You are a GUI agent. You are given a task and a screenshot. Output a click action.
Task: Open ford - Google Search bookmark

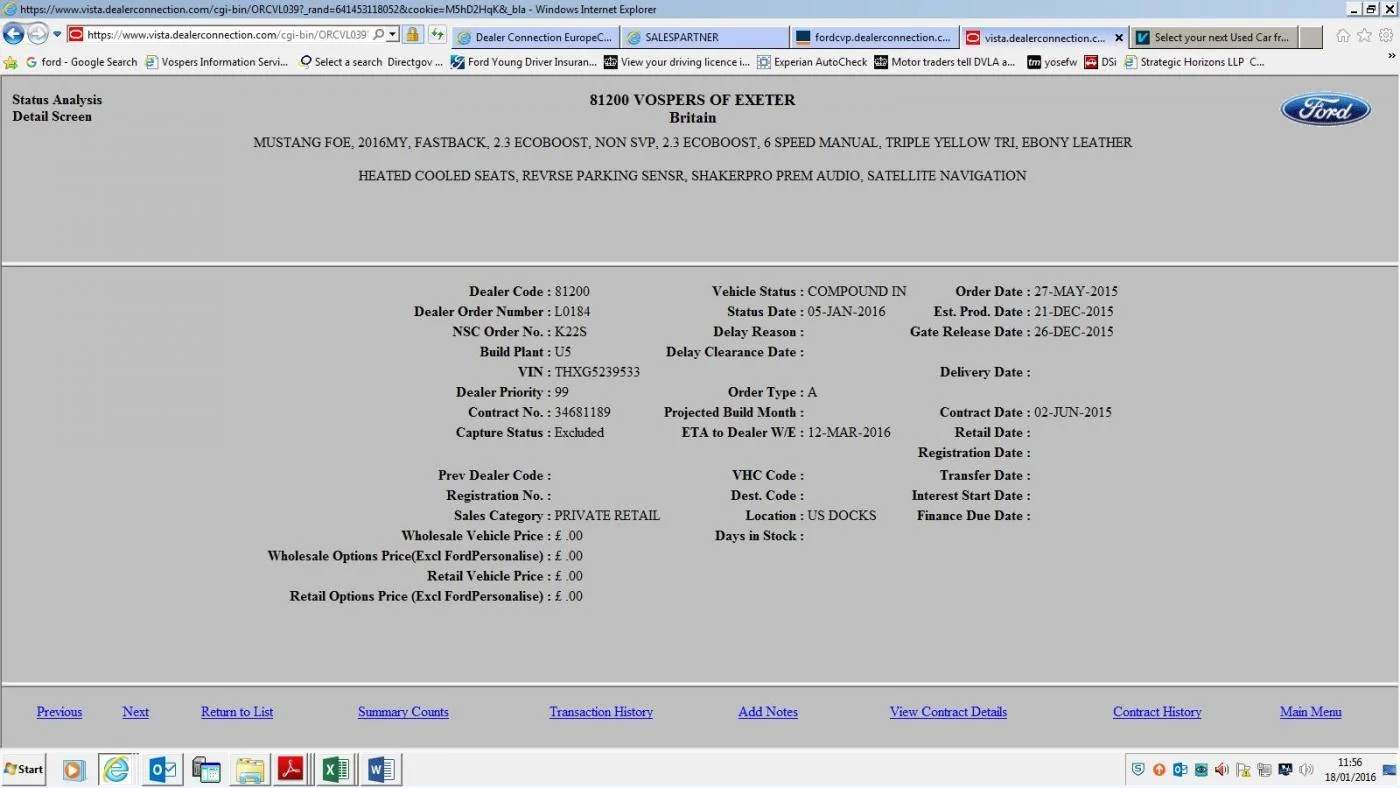pyautogui.click(x=81, y=62)
